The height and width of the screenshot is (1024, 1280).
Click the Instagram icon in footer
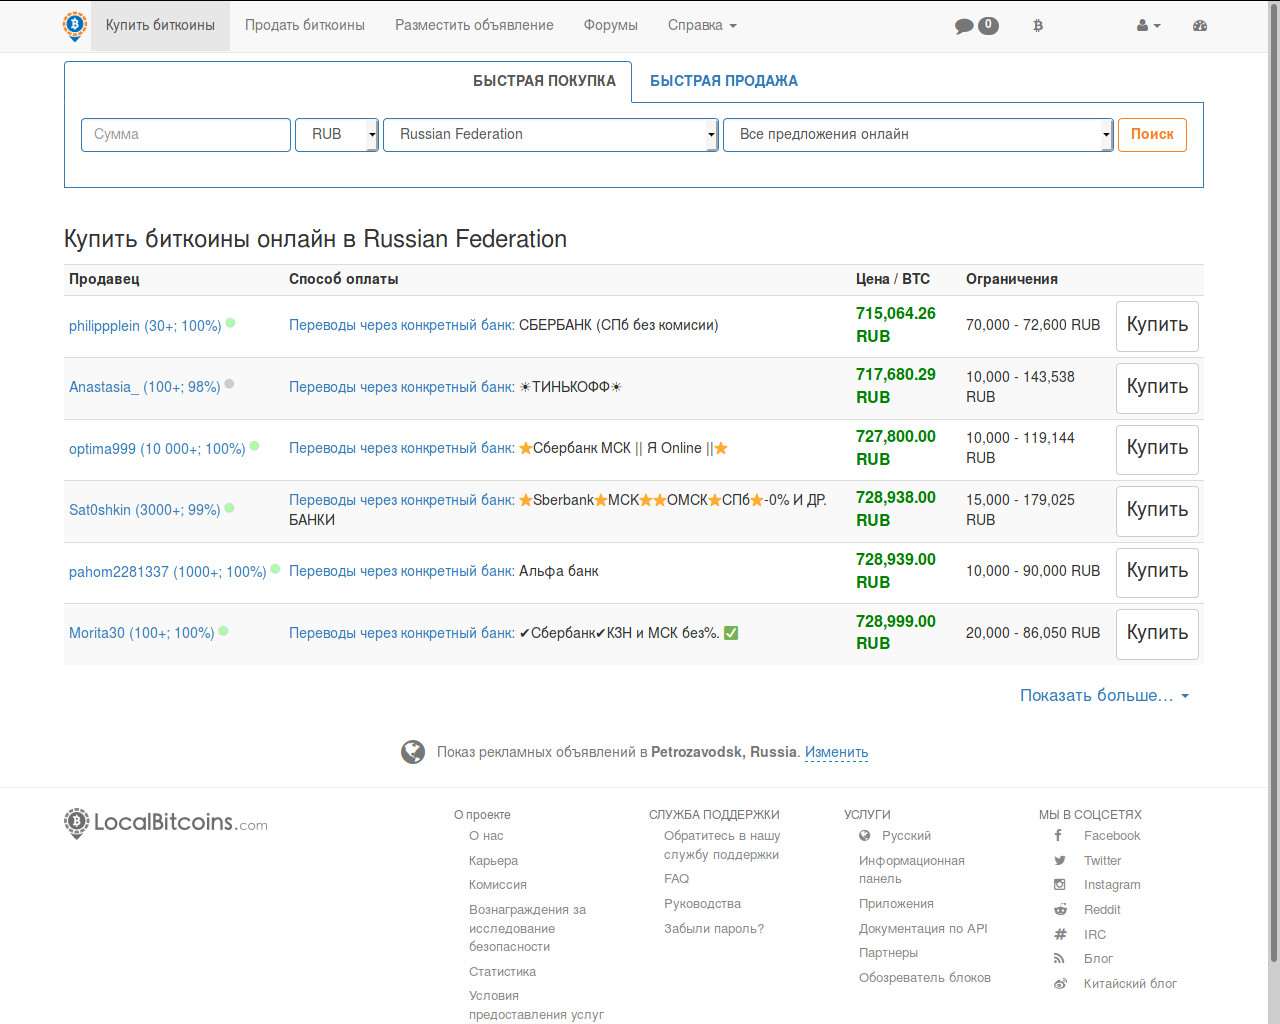1060,885
